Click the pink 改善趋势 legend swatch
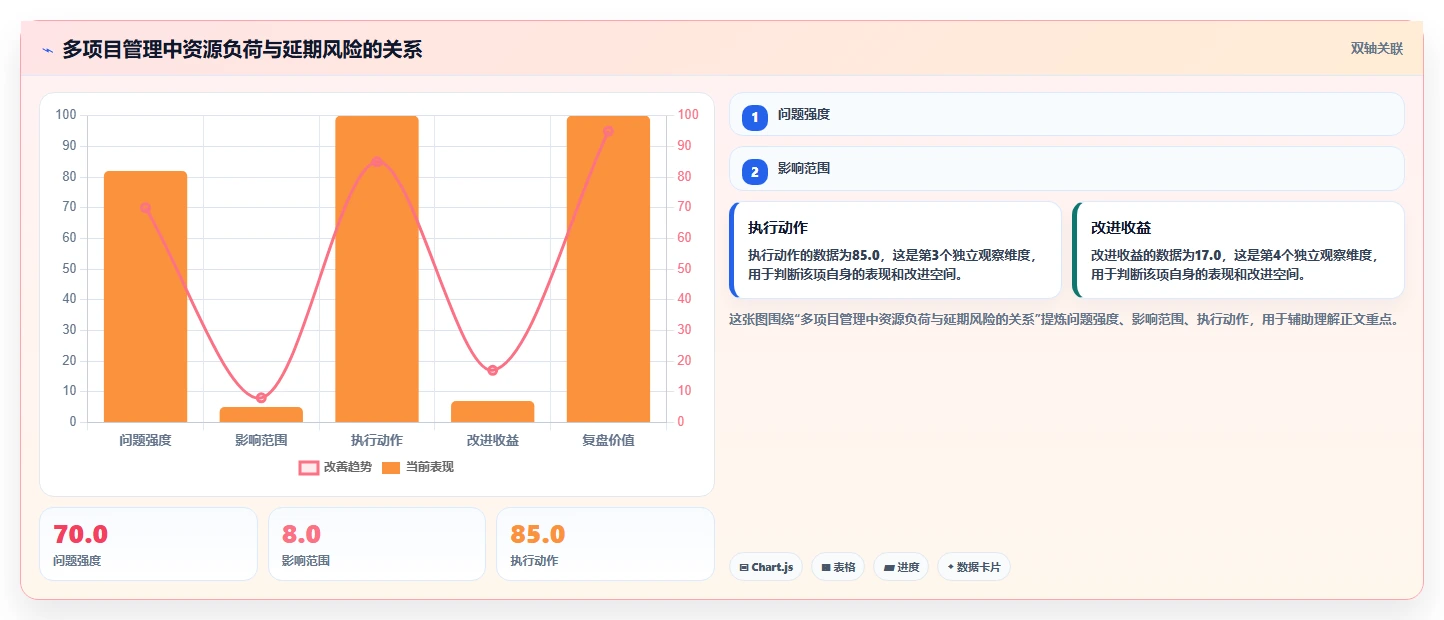This screenshot has width=1444, height=620. (x=309, y=467)
